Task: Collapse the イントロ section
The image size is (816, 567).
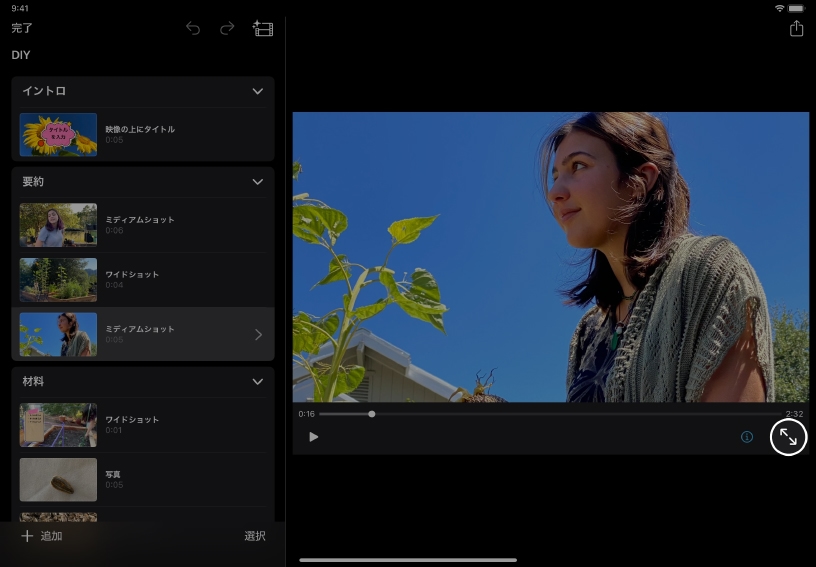Action: pos(257,91)
